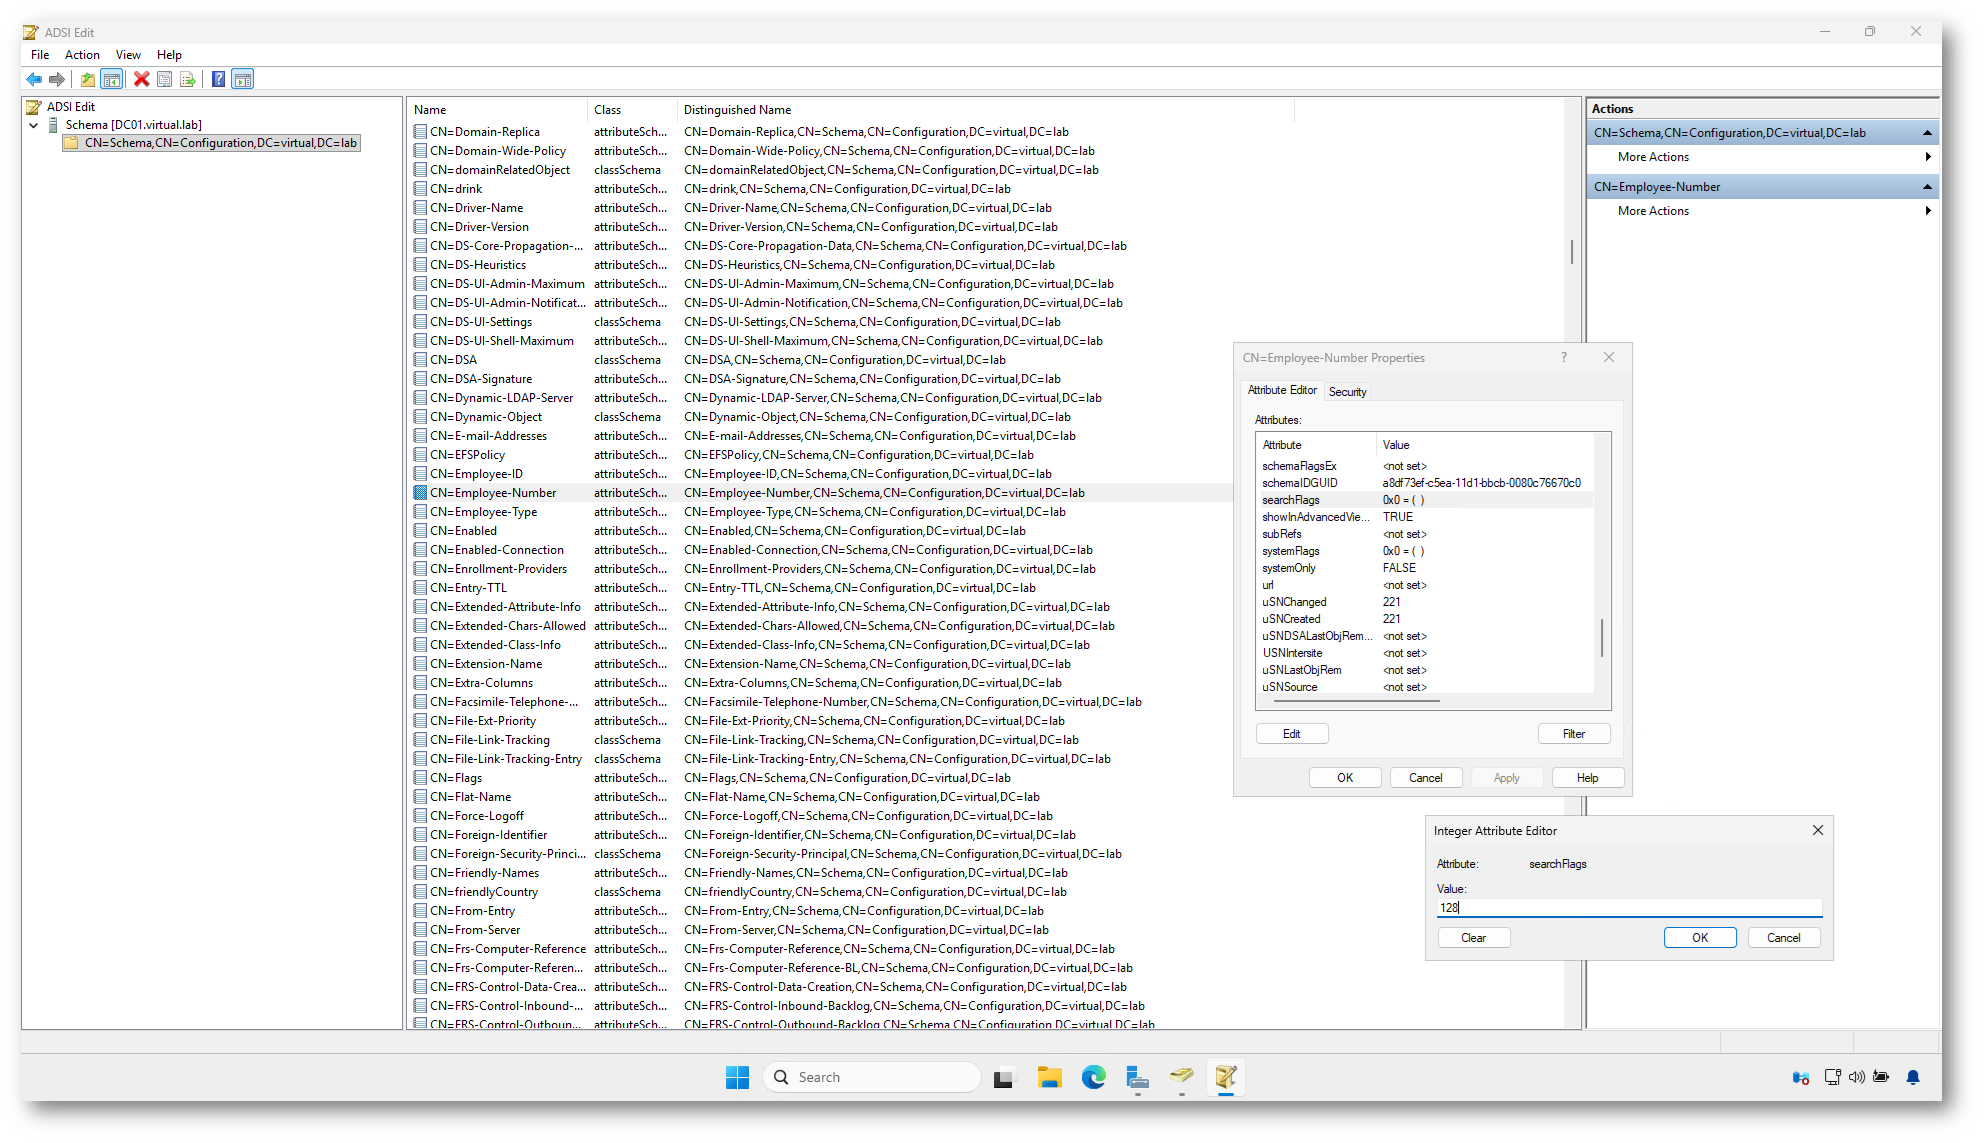
Task: Click the icon beside CN=DSA row
Action: point(421,360)
